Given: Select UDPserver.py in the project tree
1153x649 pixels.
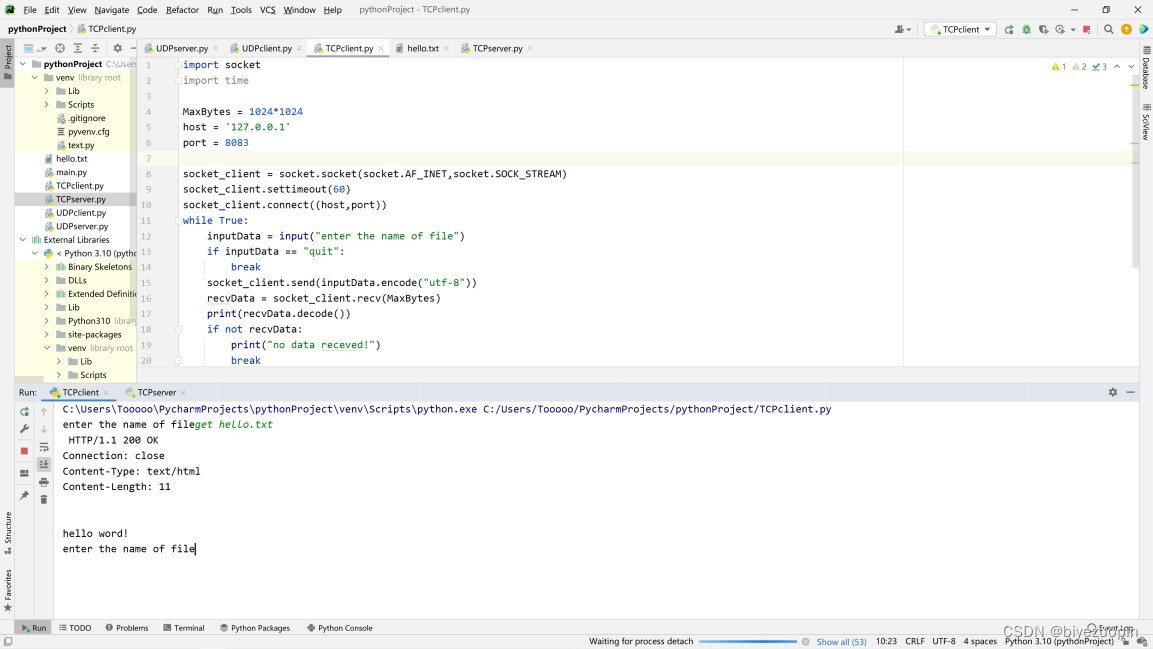Looking at the screenshot, I should (x=80, y=226).
